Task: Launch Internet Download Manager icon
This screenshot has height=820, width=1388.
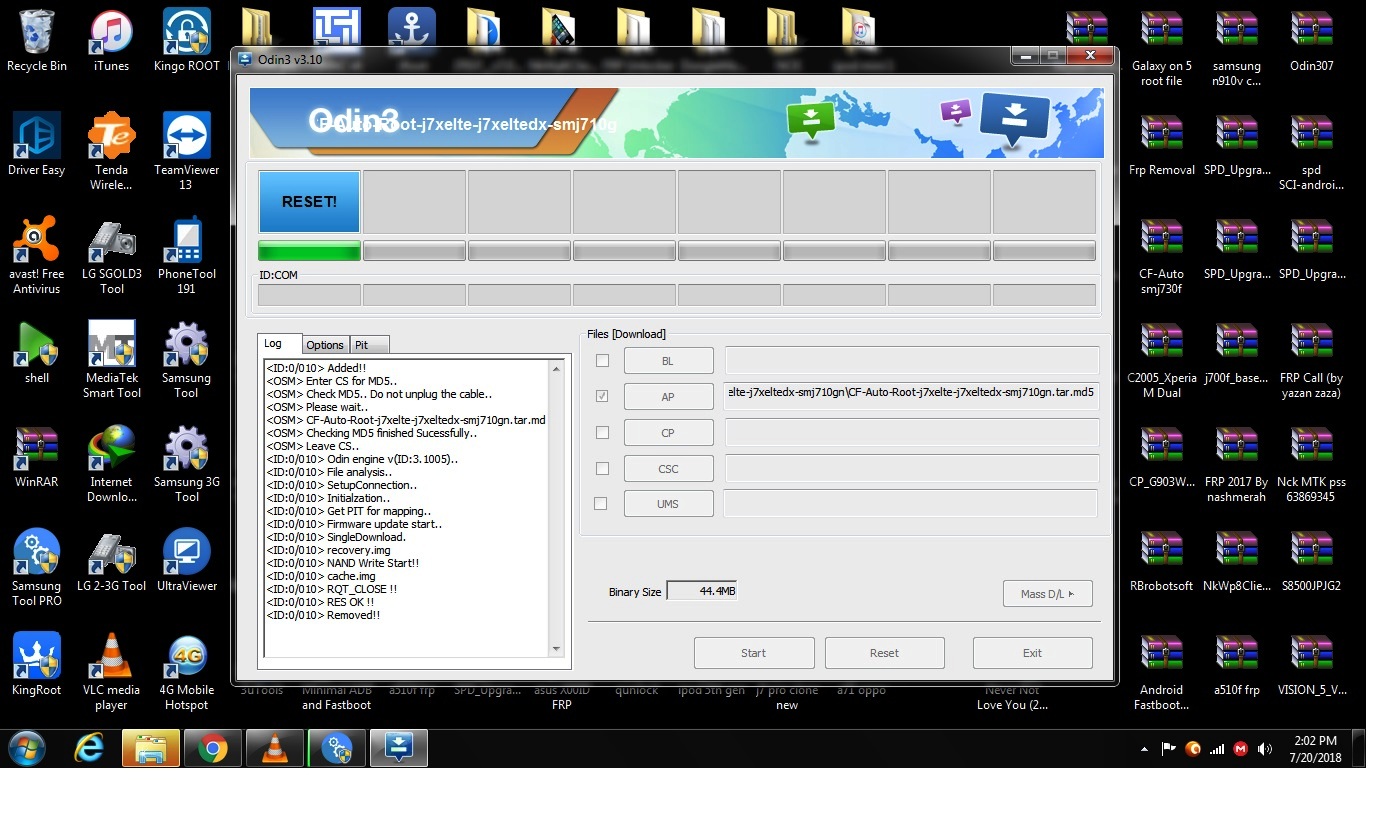Action: point(111,463)
